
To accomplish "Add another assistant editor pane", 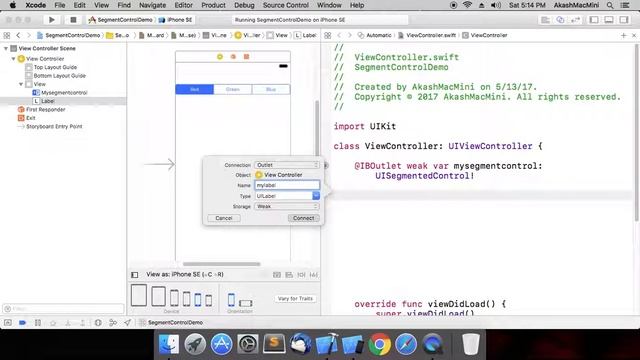I will (623, 36).
